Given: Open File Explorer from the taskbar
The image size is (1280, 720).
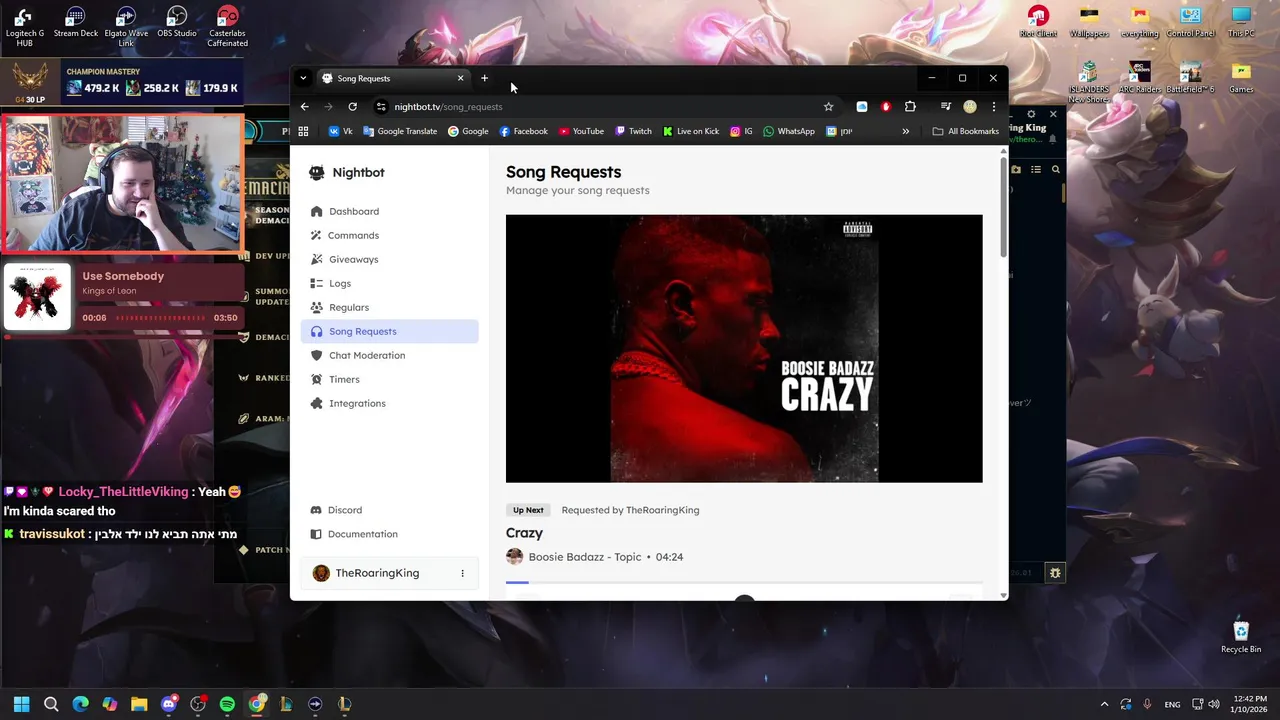Looking at the screenshot, I should (139, 704).
